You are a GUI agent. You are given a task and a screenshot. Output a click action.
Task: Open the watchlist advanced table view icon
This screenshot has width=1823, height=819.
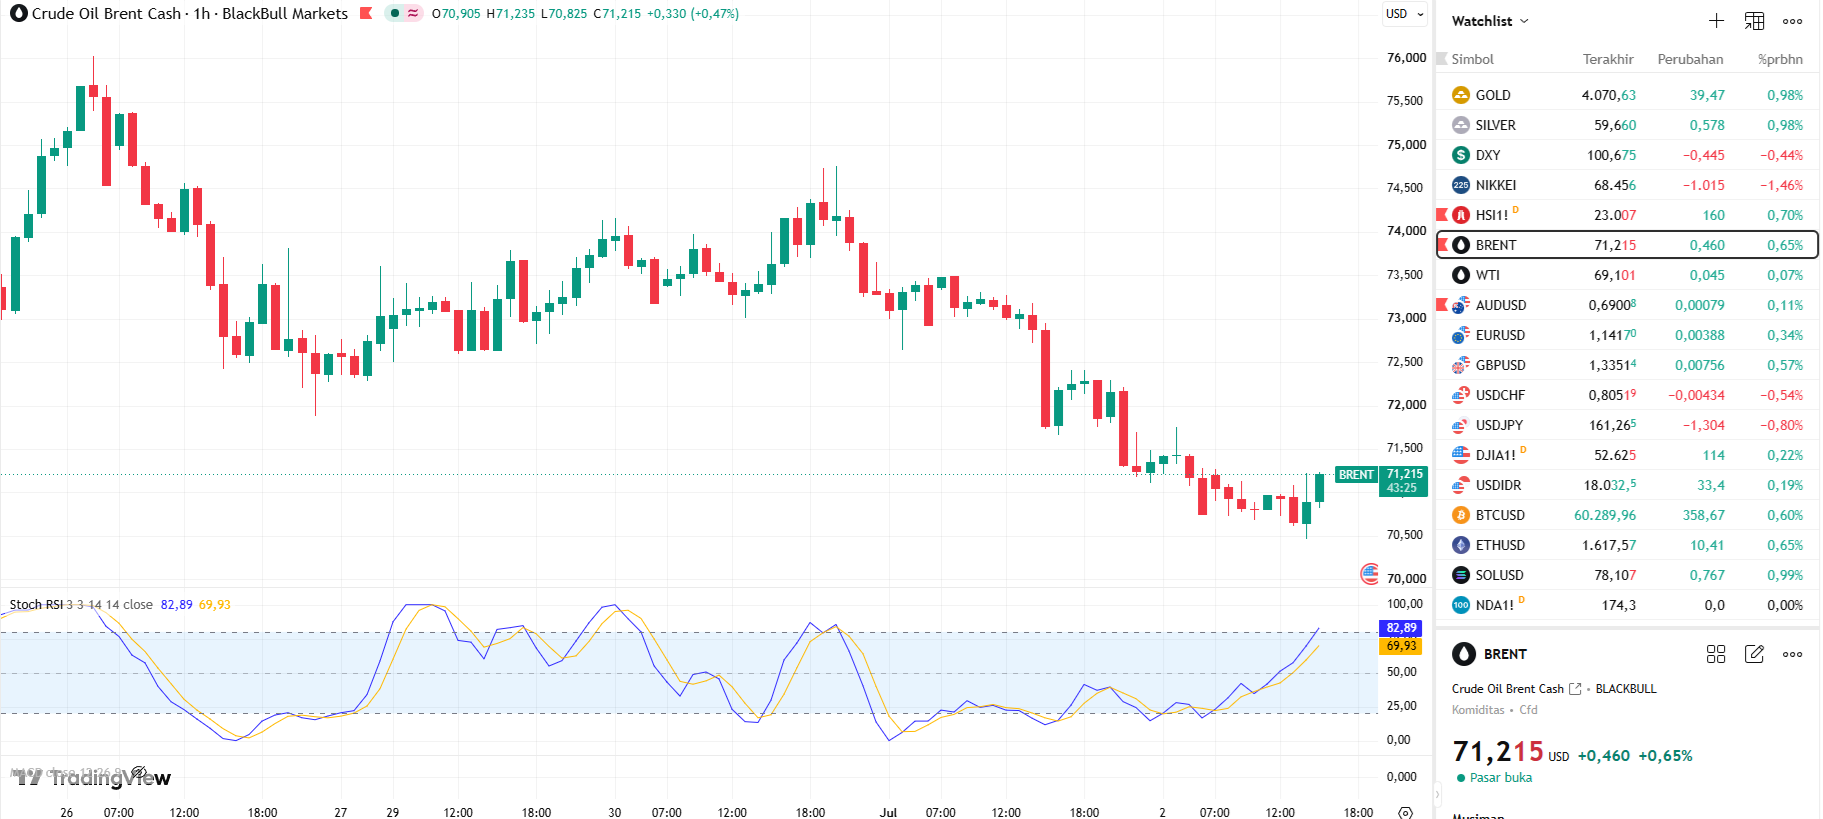[x=1754, y=21]
